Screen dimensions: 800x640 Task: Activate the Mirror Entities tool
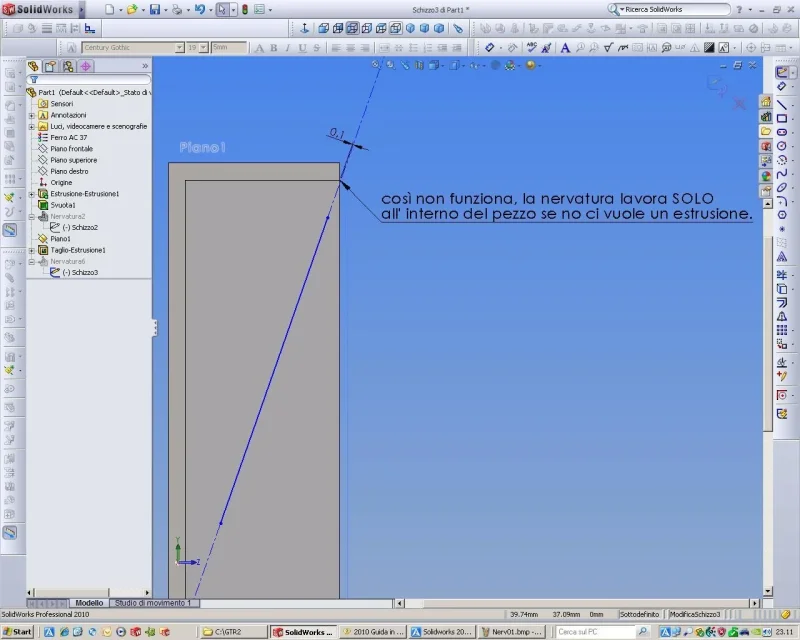pos(782,316)
